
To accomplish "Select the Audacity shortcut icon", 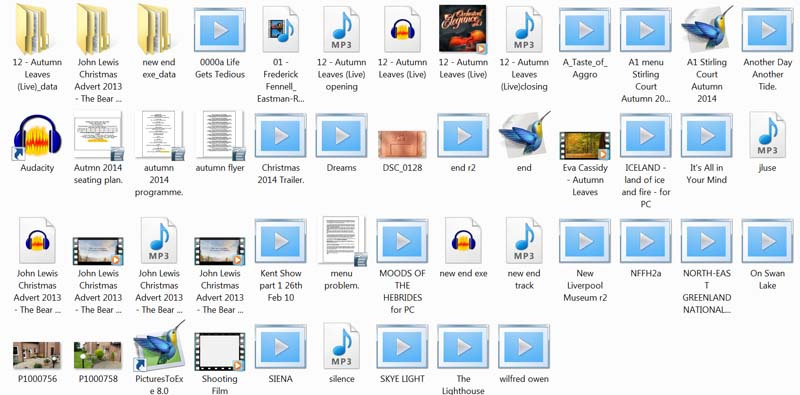I will [37, 137].
